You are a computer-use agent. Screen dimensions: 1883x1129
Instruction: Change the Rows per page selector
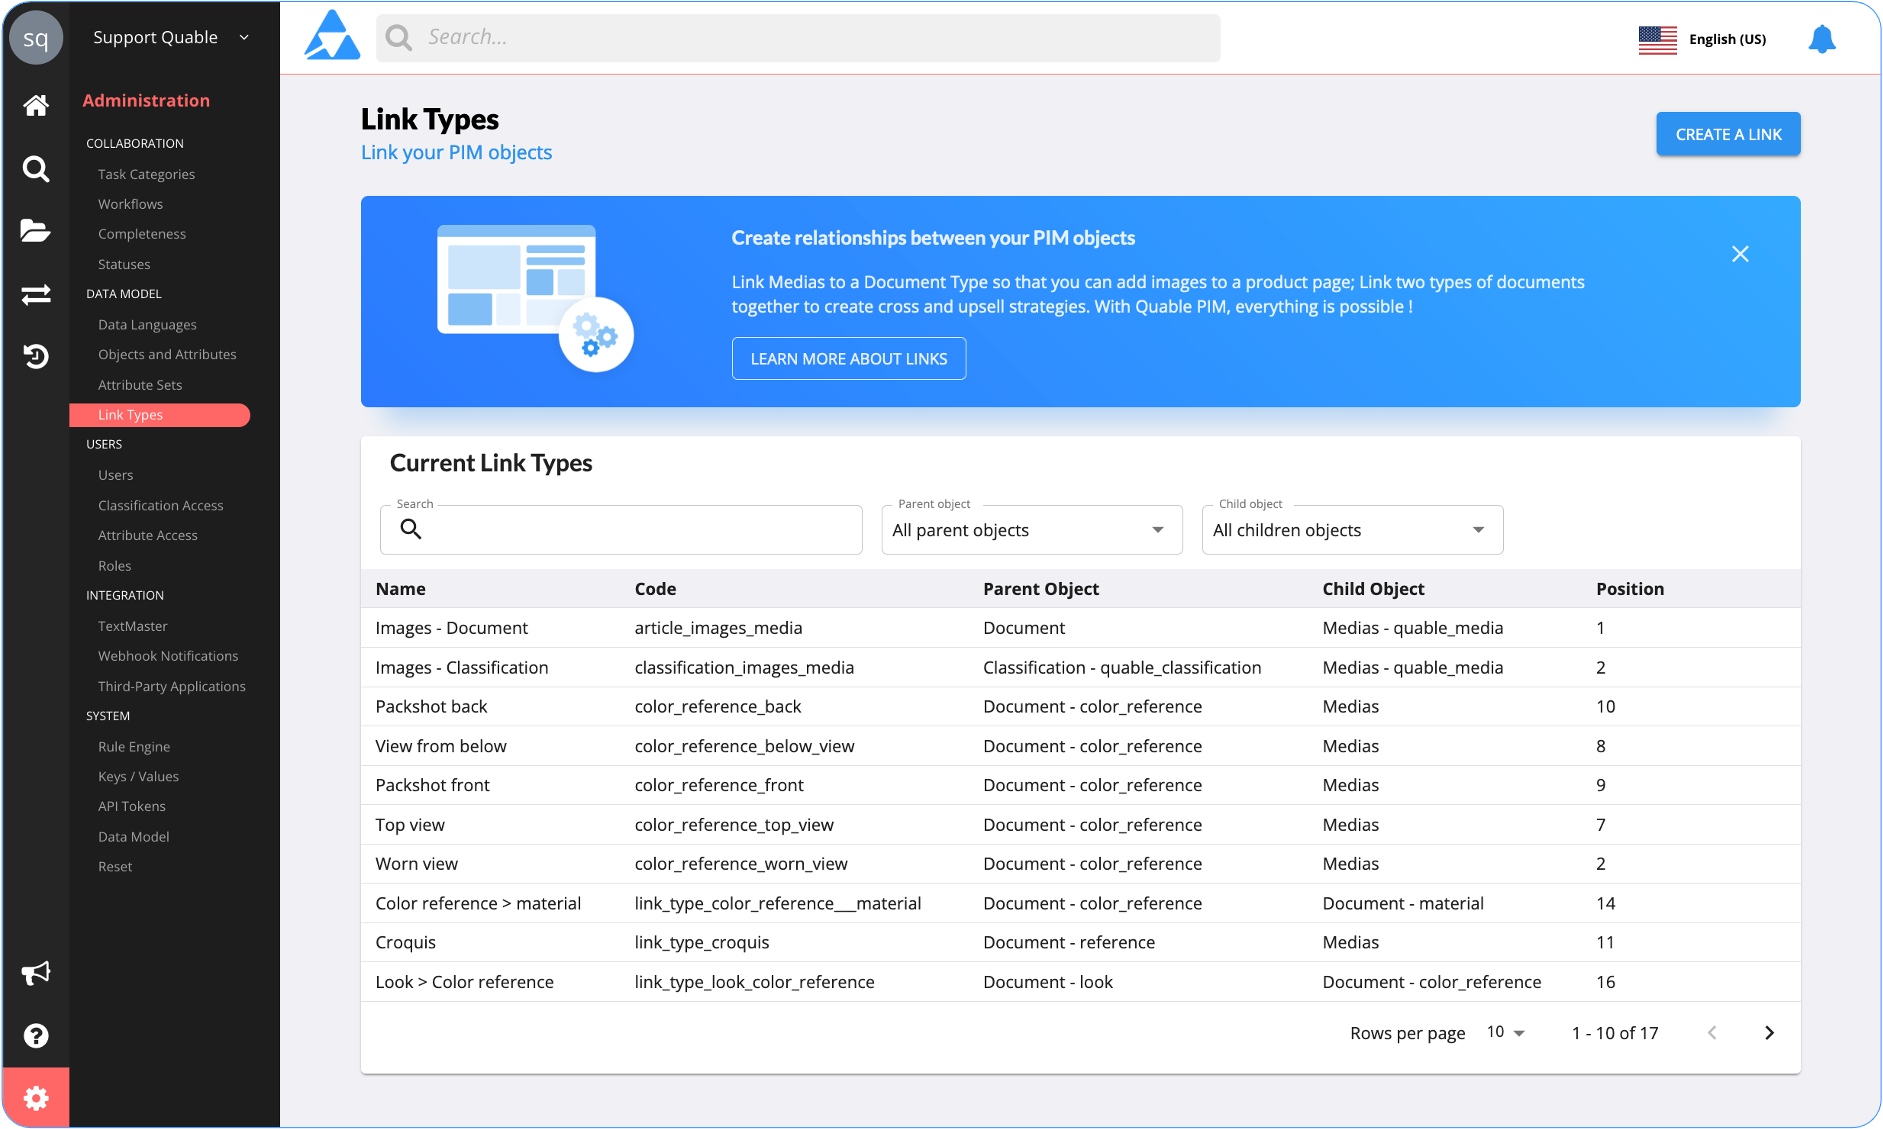click(1505, 1032)
